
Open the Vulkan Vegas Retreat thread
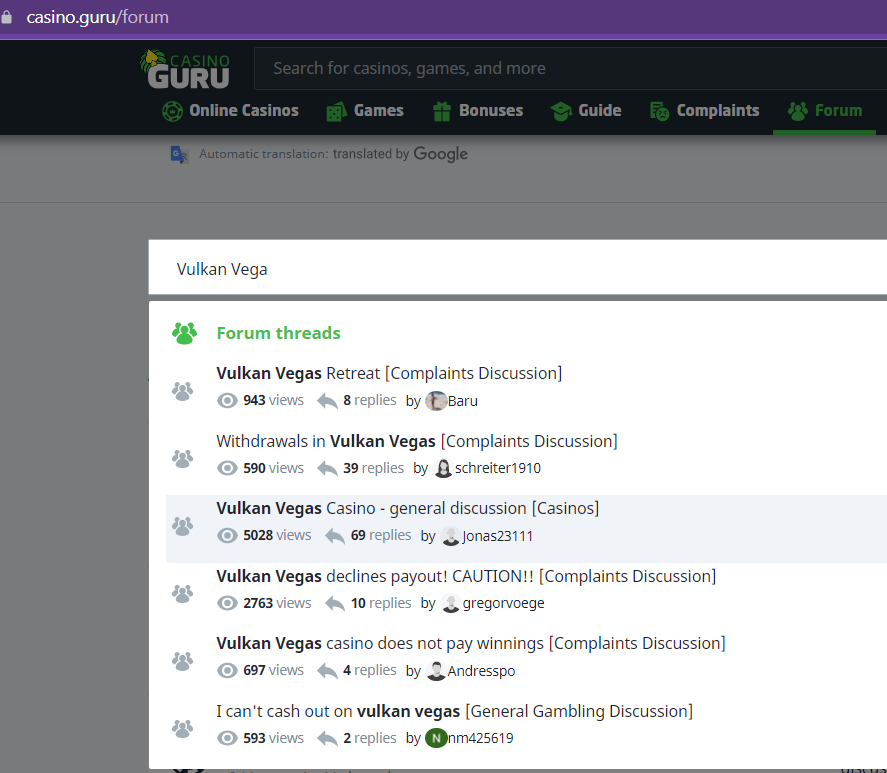389,373
